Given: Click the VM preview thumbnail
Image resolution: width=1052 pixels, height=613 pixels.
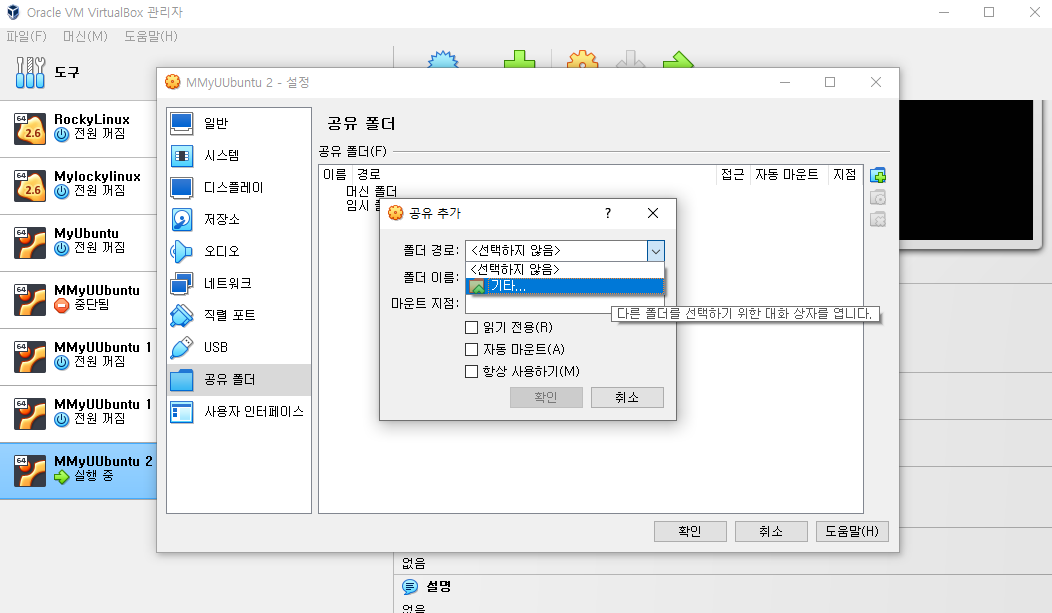Looking at the screenshot, I should pyautogui.click(x=966, y=170).
